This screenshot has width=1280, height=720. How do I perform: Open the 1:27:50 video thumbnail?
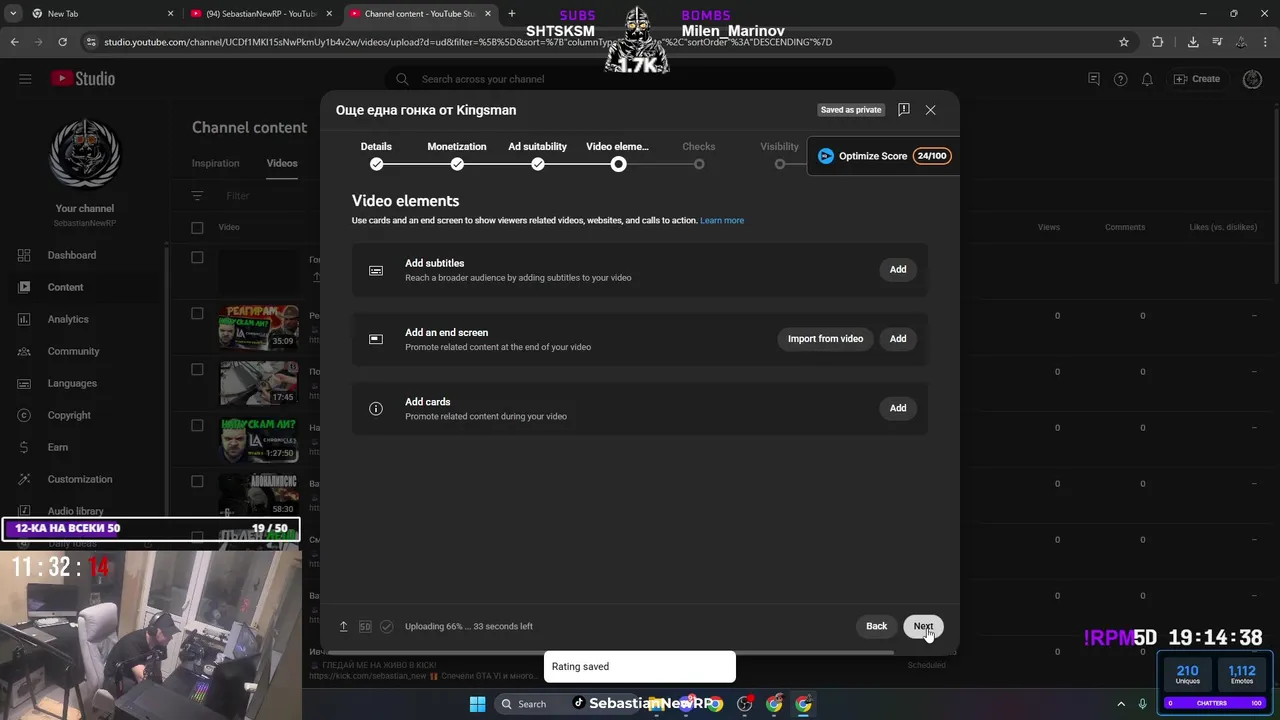[258, 439]
